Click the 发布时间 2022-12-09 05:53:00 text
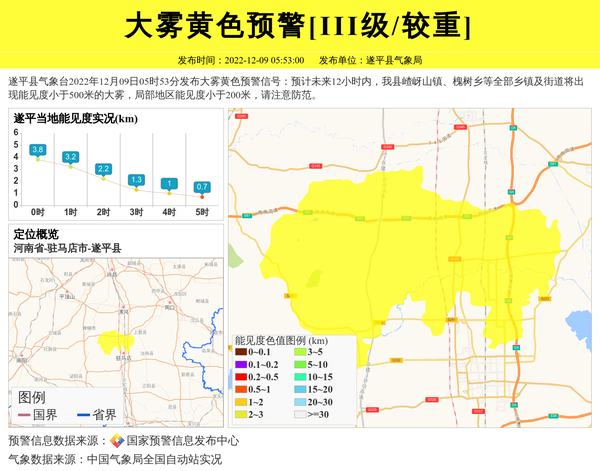The width and height of the screenshot is (600, 471). tap(241, 60)
